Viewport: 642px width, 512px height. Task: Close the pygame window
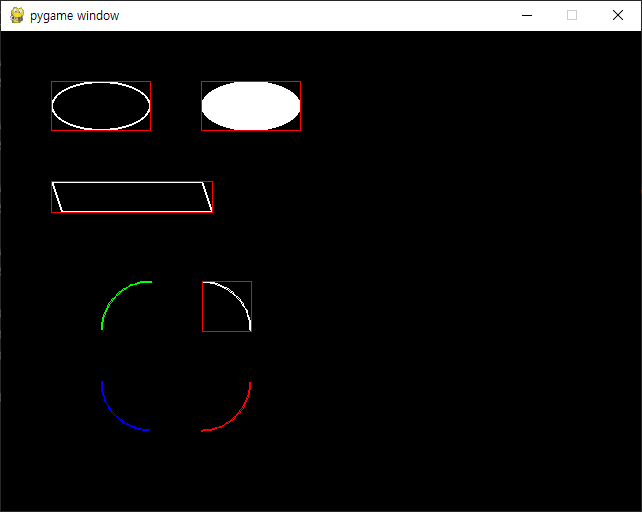tap(618, 16)
